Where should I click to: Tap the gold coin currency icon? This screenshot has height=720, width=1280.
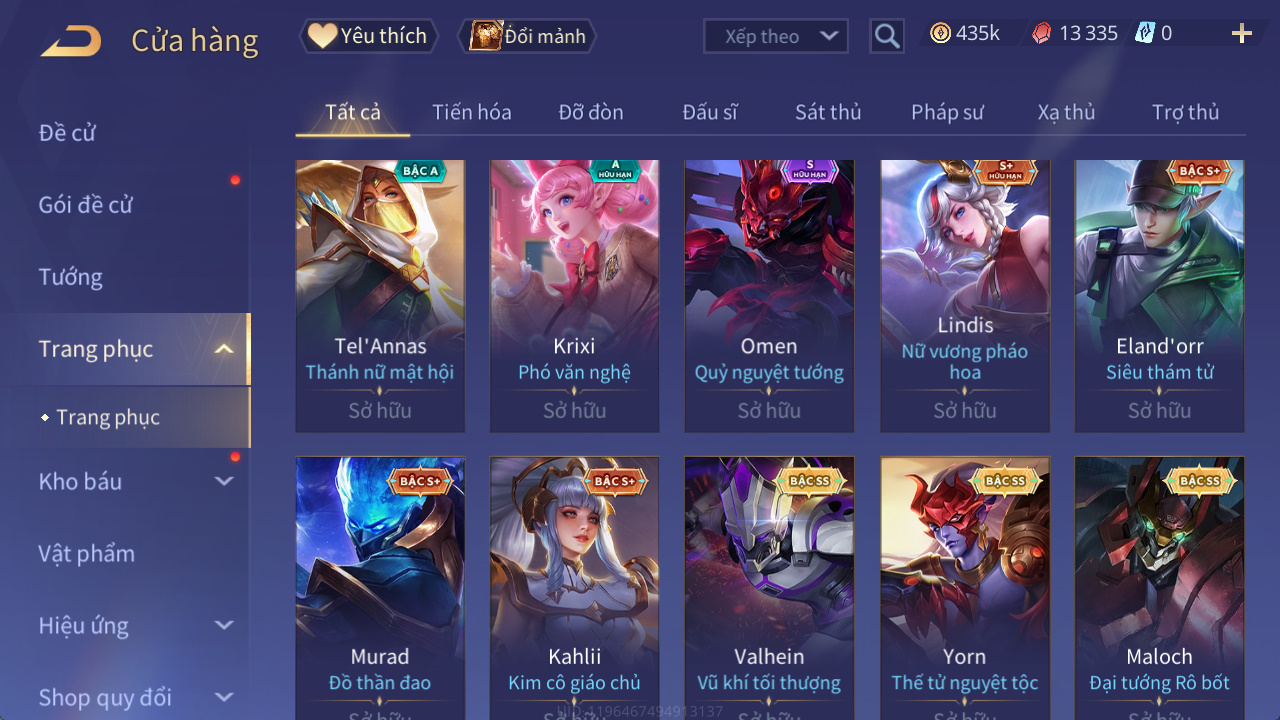coord(940,33)
